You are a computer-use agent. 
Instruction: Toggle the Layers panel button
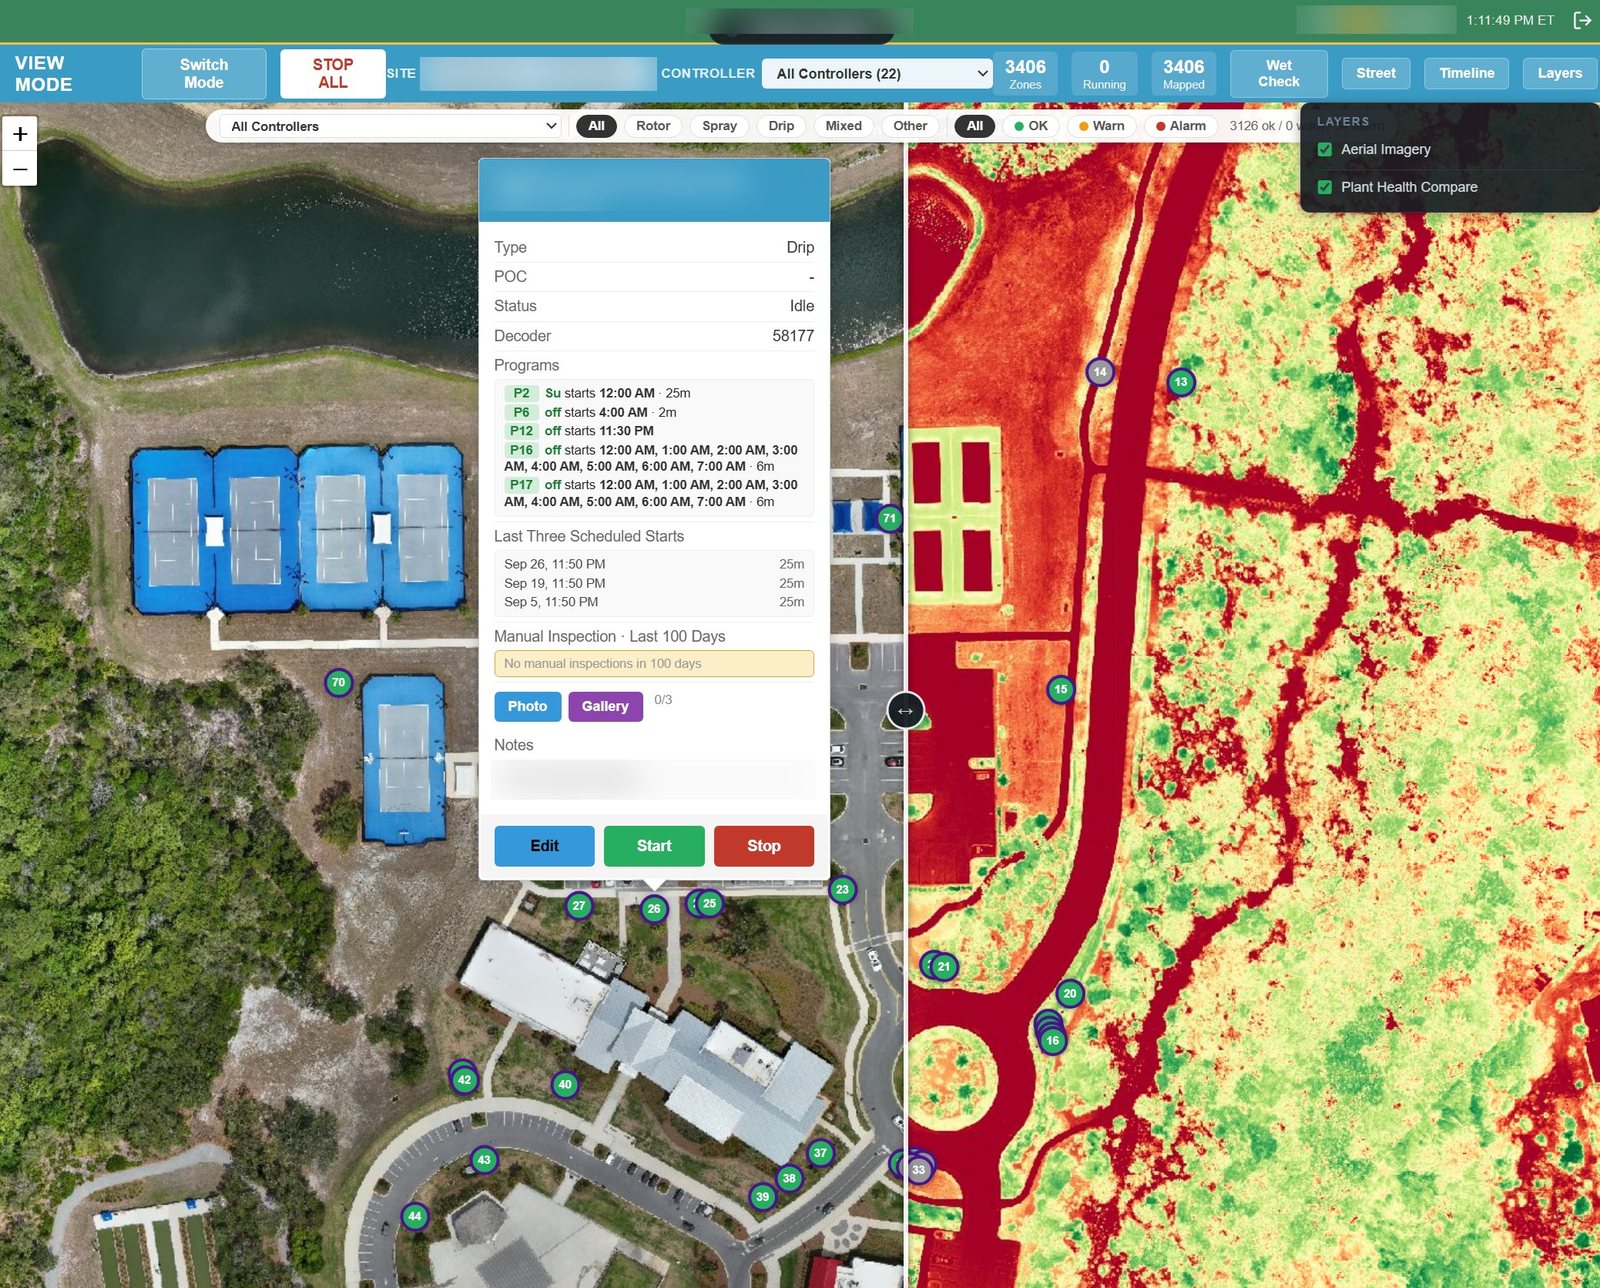point(1559,73)
